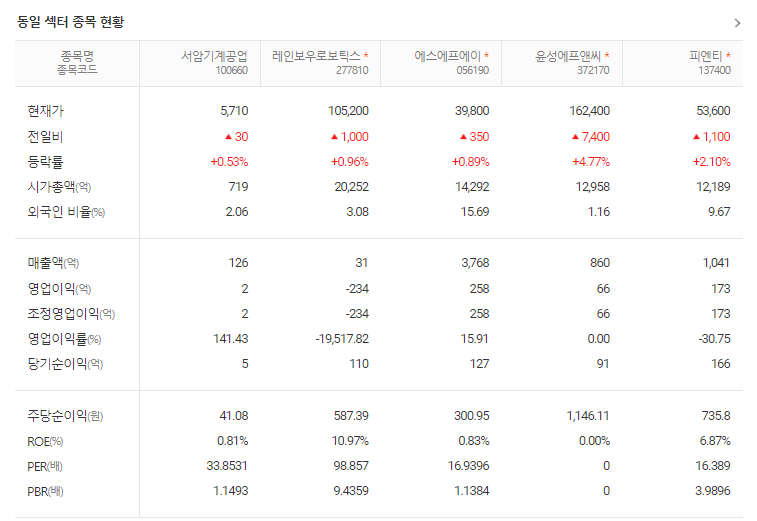The width and height of the screenshot is (757, 521).
Task: Select operating margin value 141.43
Action: pos(231,339)
